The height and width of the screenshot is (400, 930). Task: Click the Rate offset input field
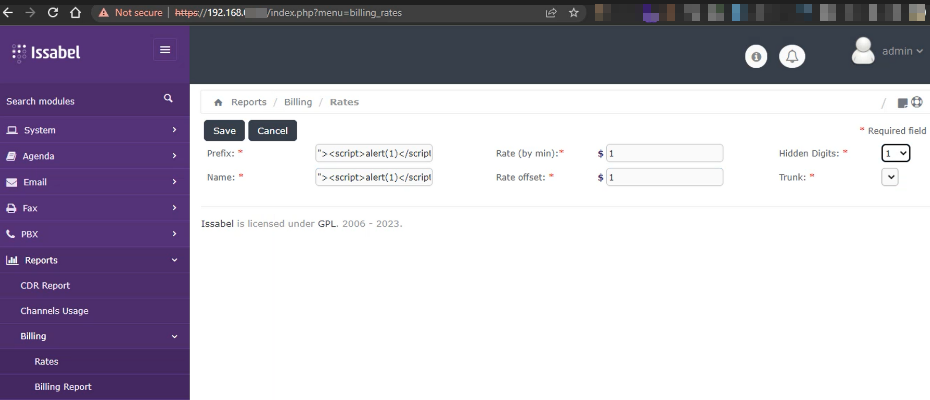[664, 177]
